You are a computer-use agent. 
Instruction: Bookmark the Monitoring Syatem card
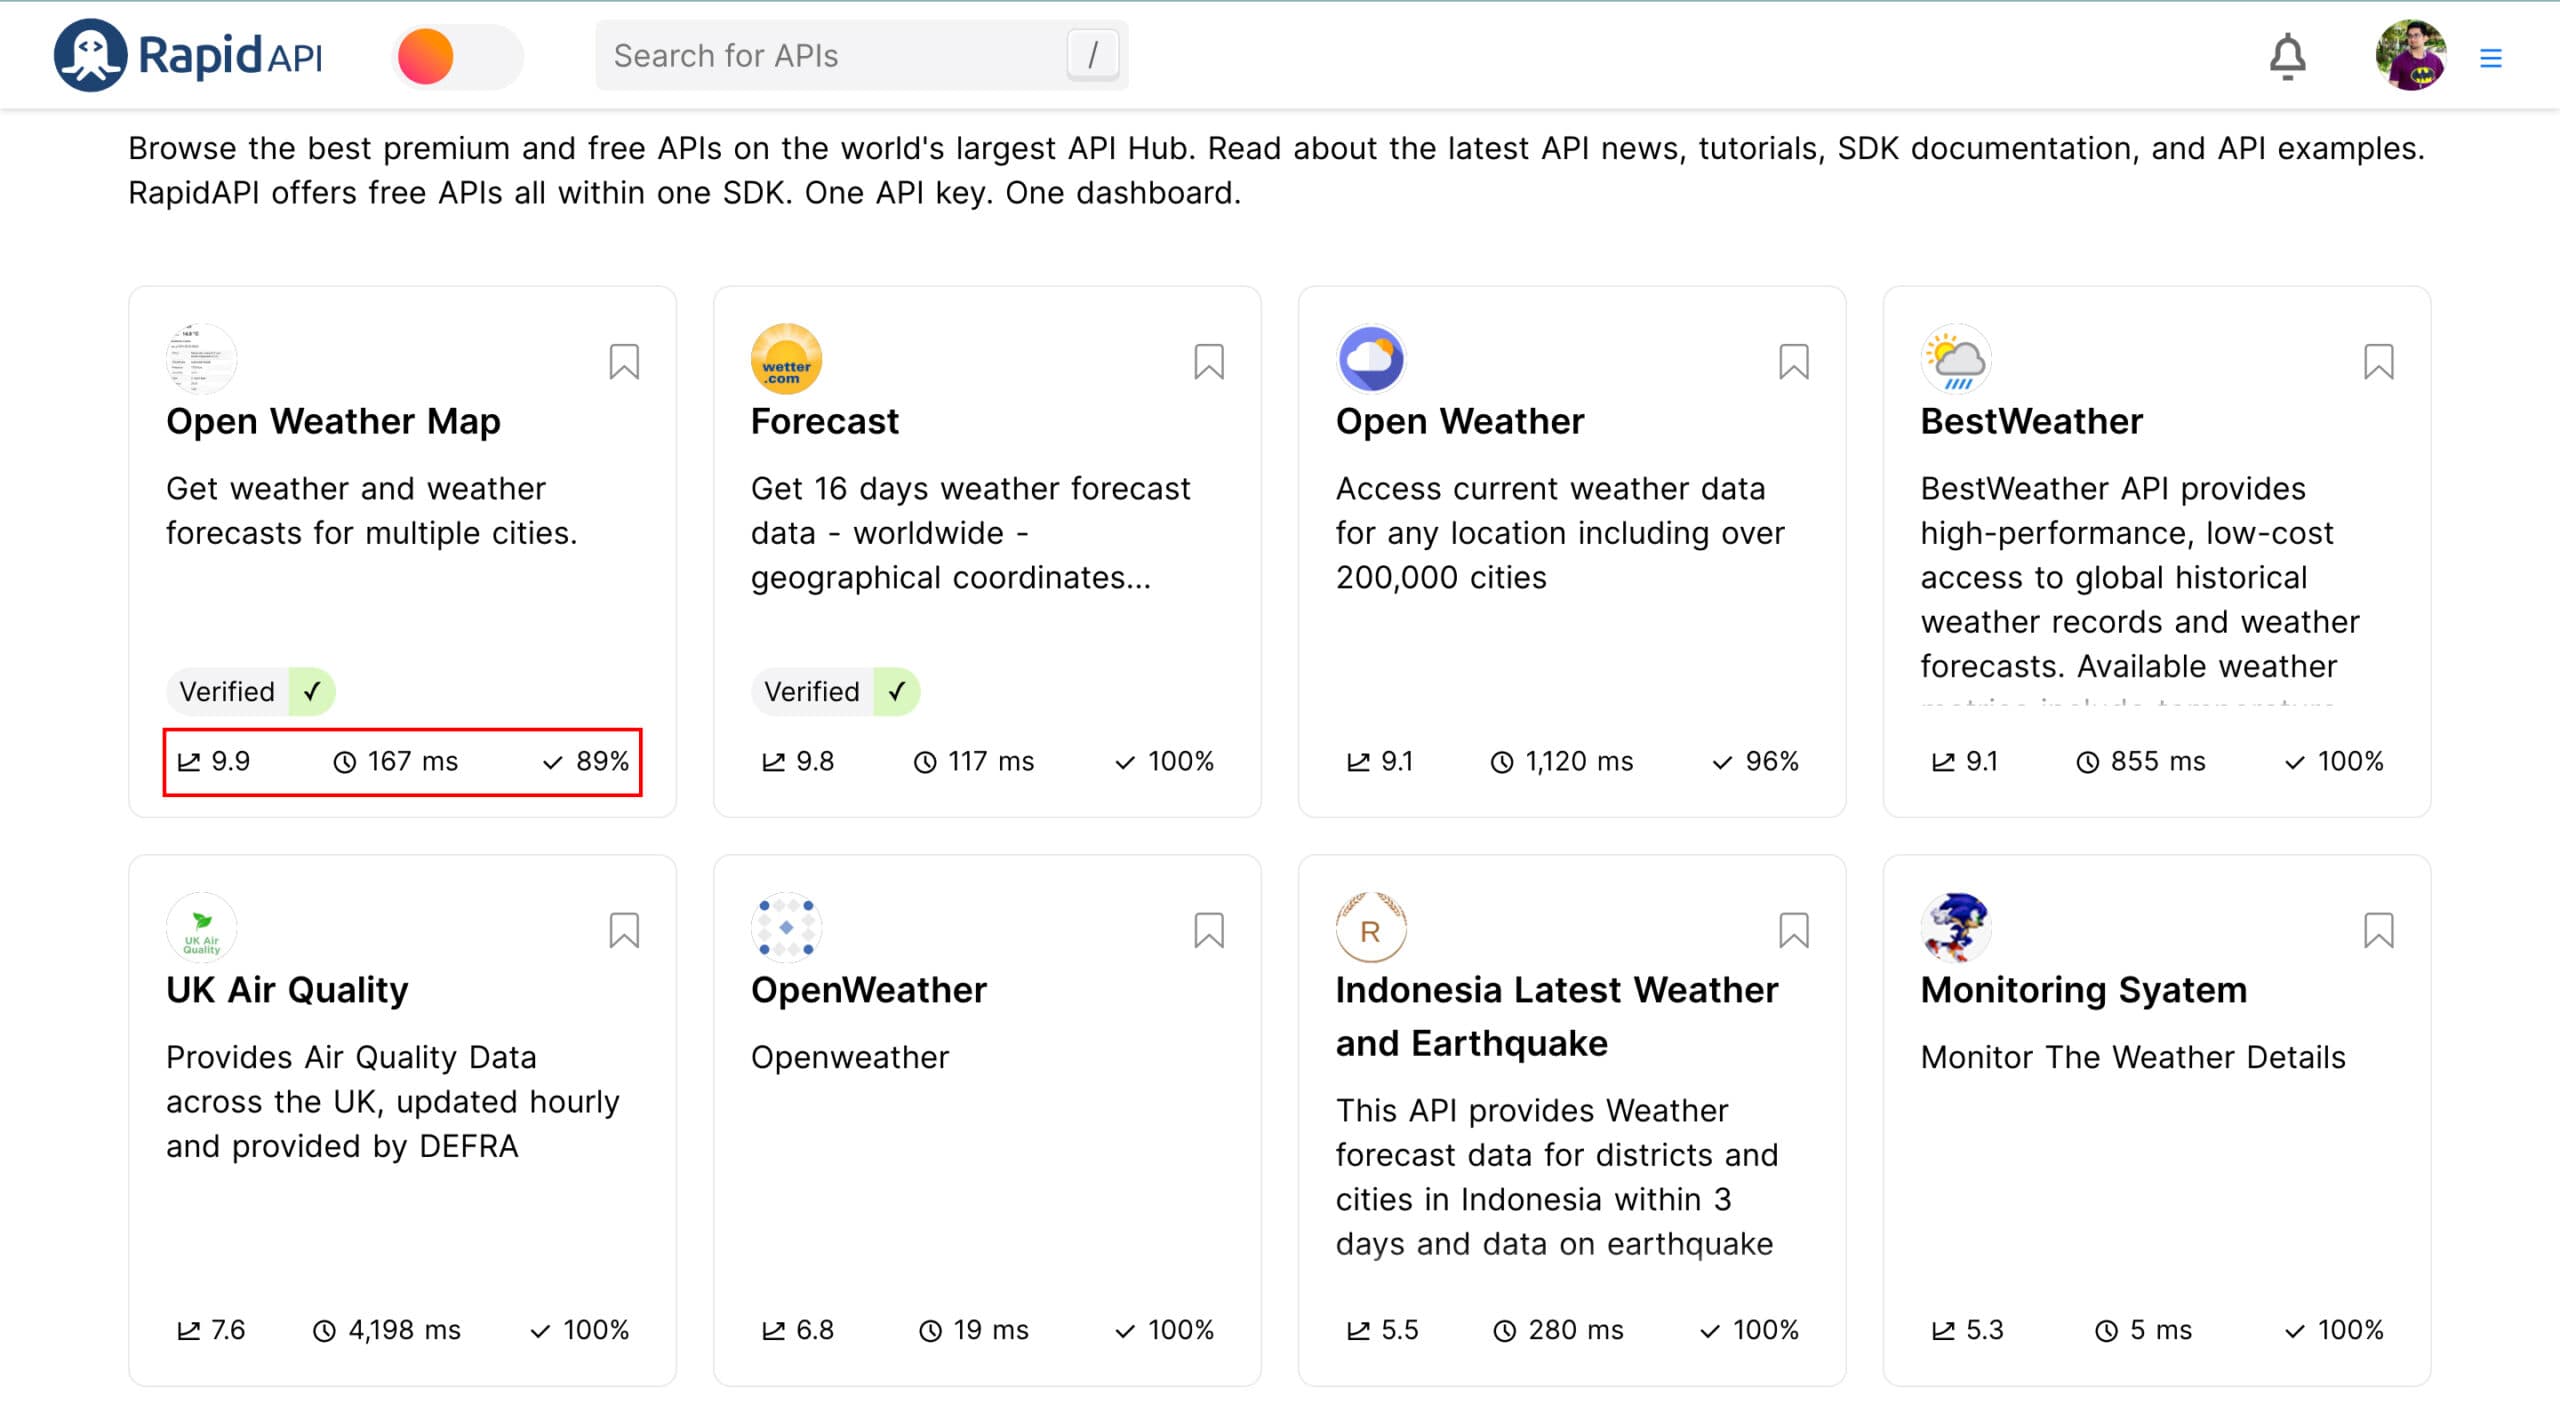pos(2378,930)
